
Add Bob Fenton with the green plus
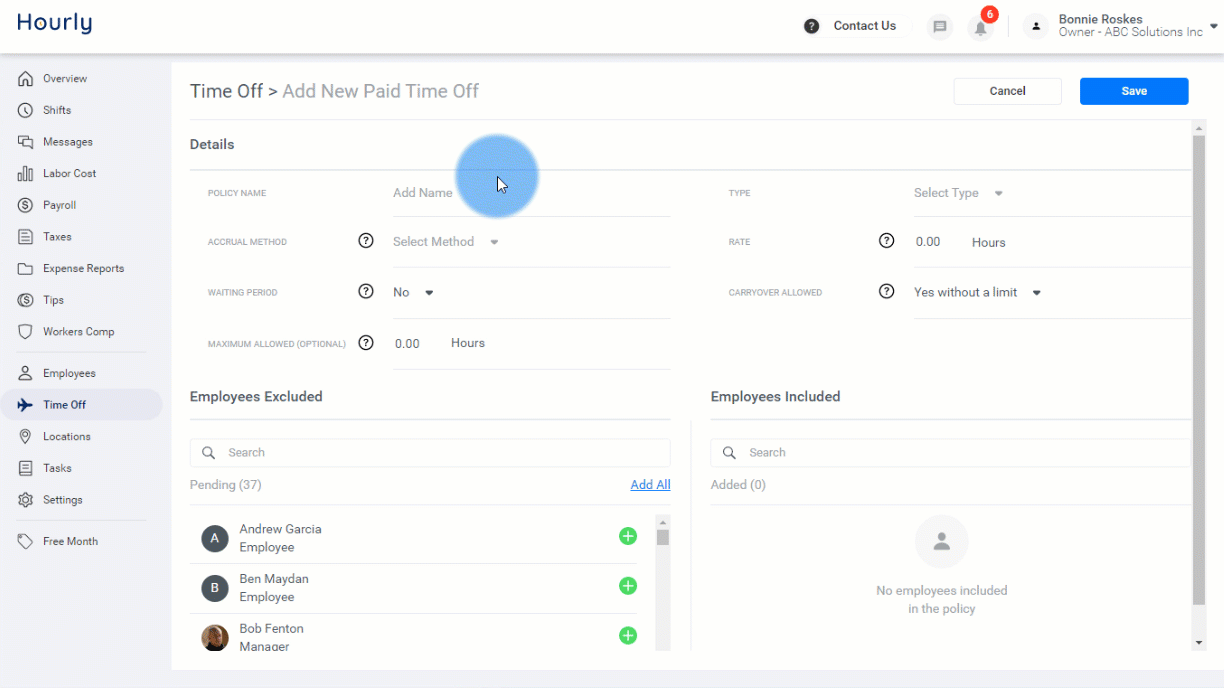[x=628, y=635]
